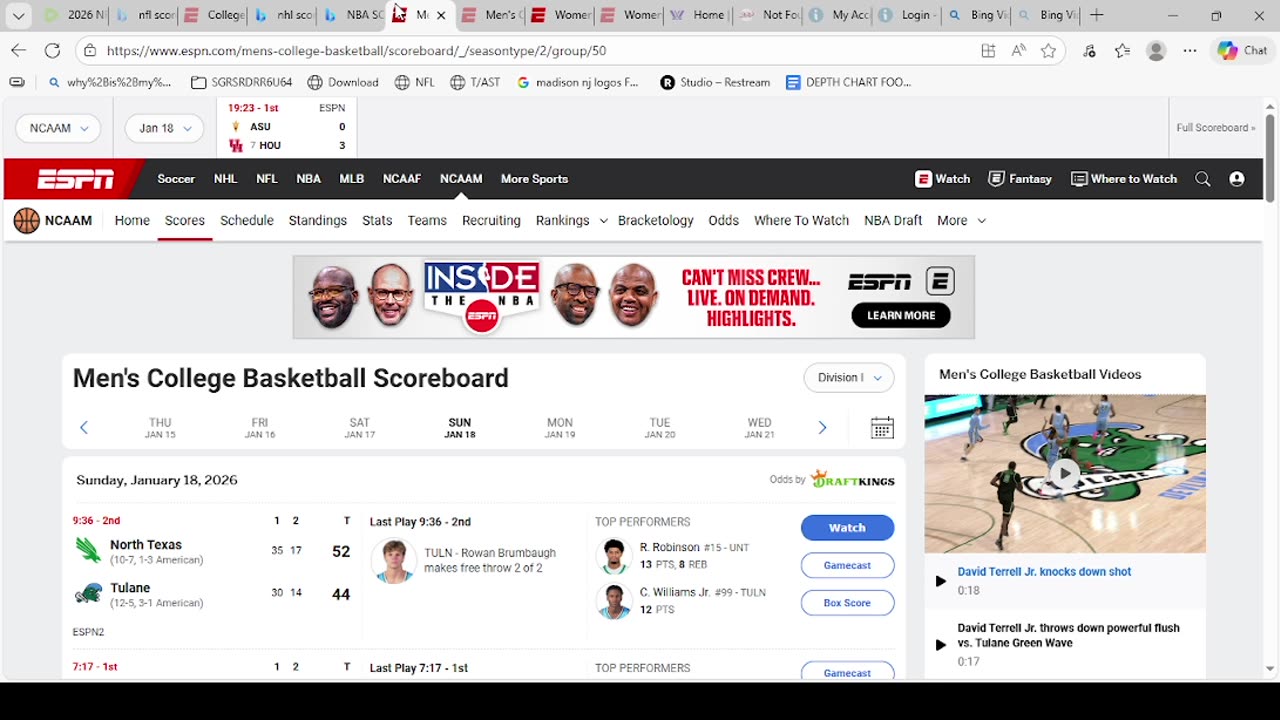
Task: Open the split screen icon in address bar
Action: (988, 50)
